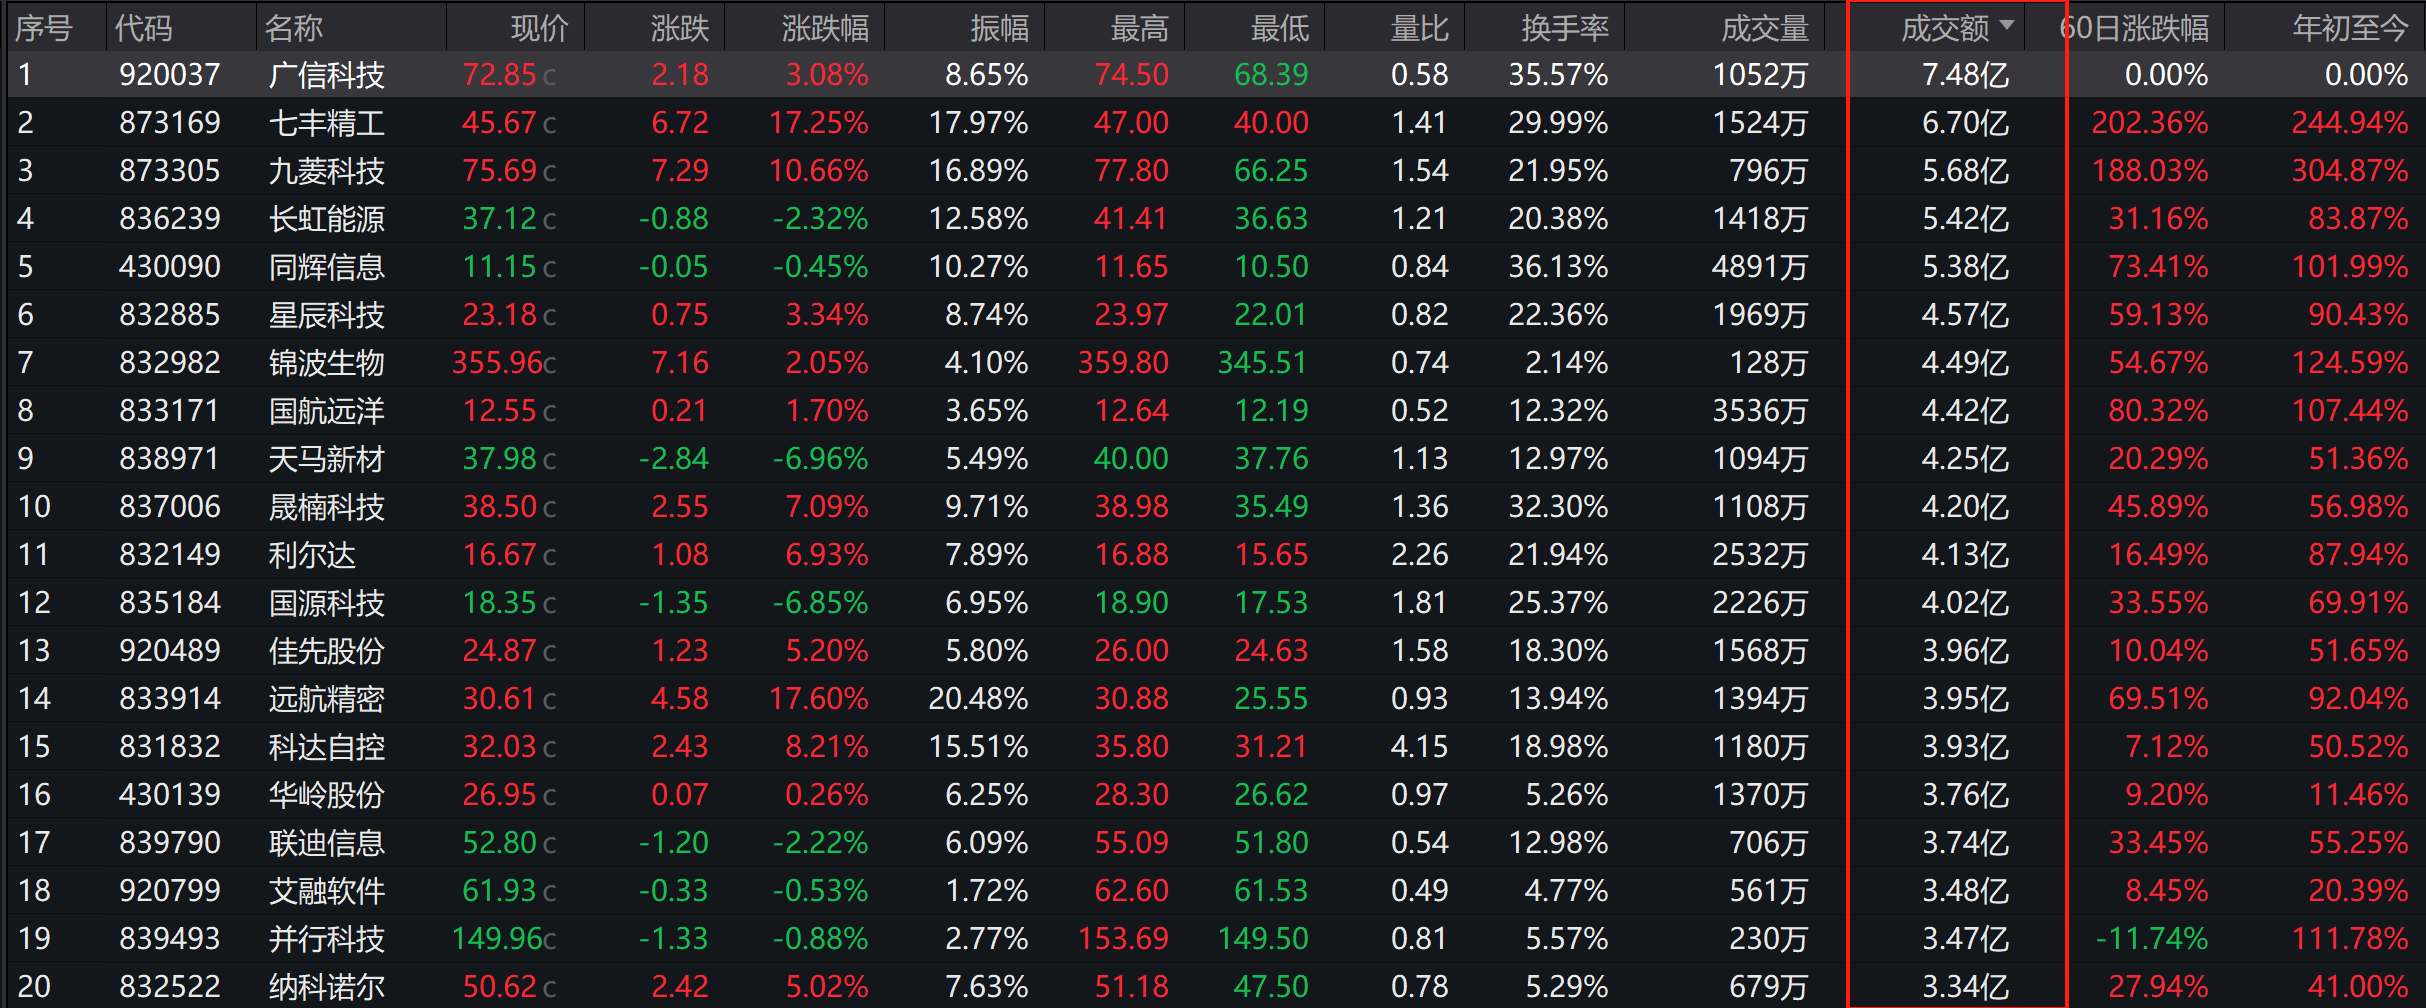Select stock name 广信科技
The width and height of the screenshot is (2426, 1008).
[327, 75]
